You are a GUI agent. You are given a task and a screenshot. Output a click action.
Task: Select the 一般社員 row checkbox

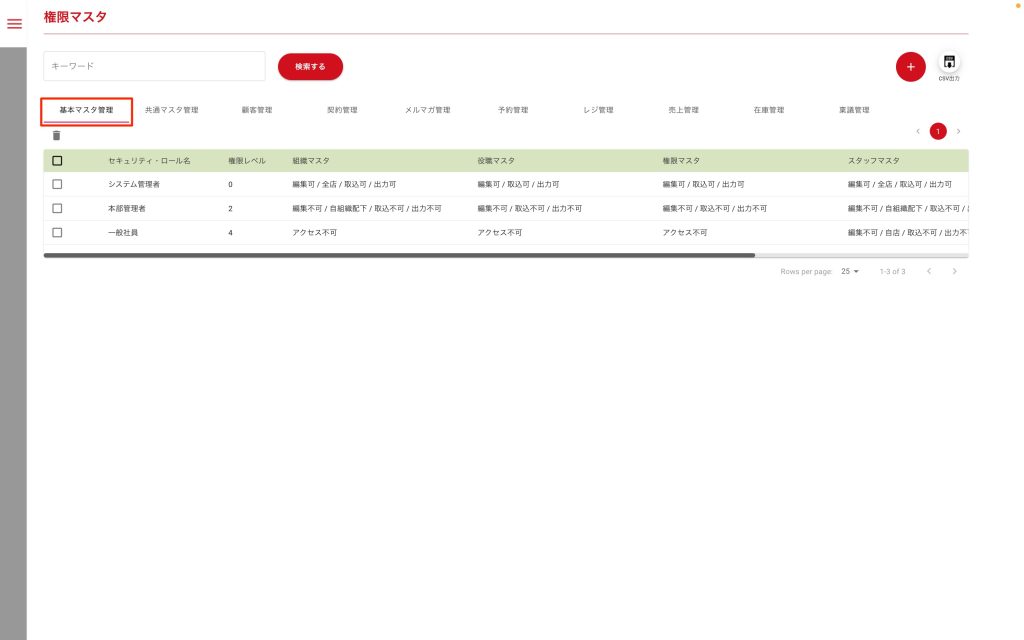coord(57,232)
